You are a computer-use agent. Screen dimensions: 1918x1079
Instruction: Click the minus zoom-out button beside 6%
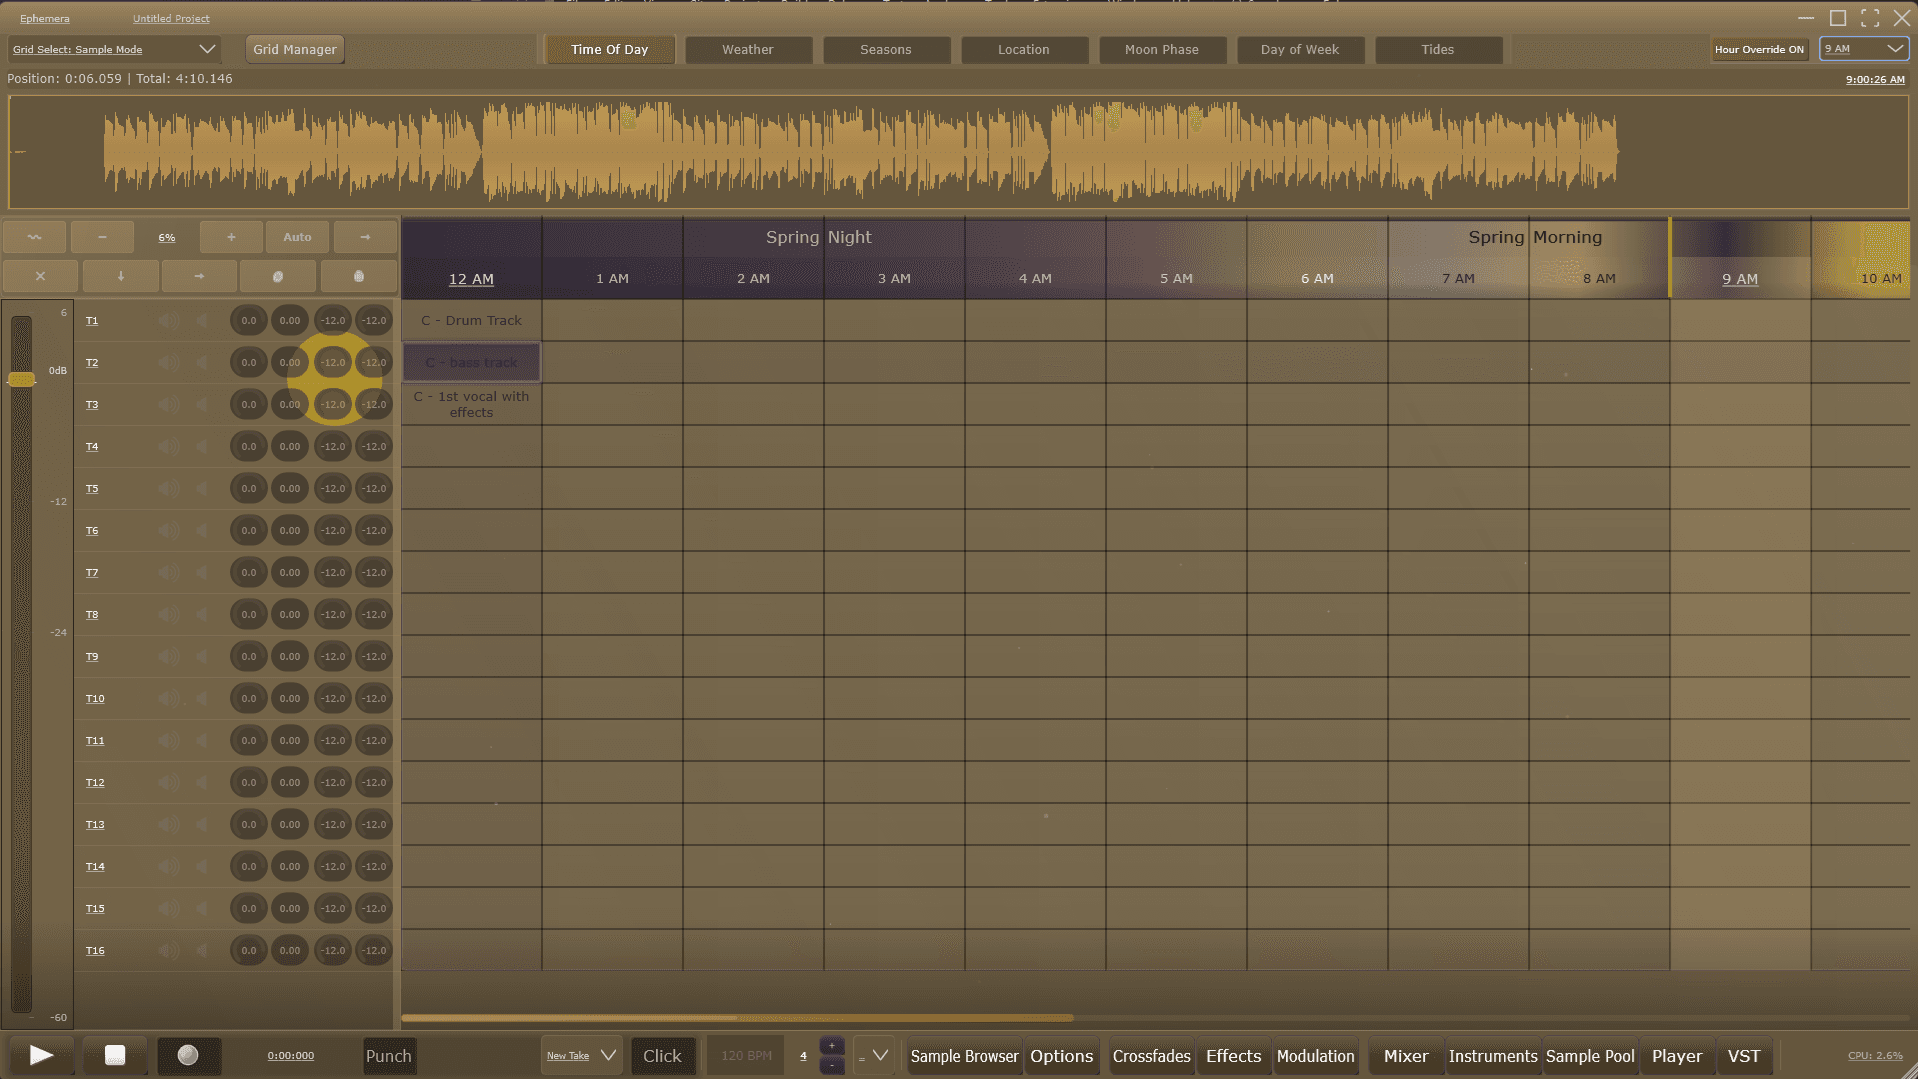coord(102,237)
